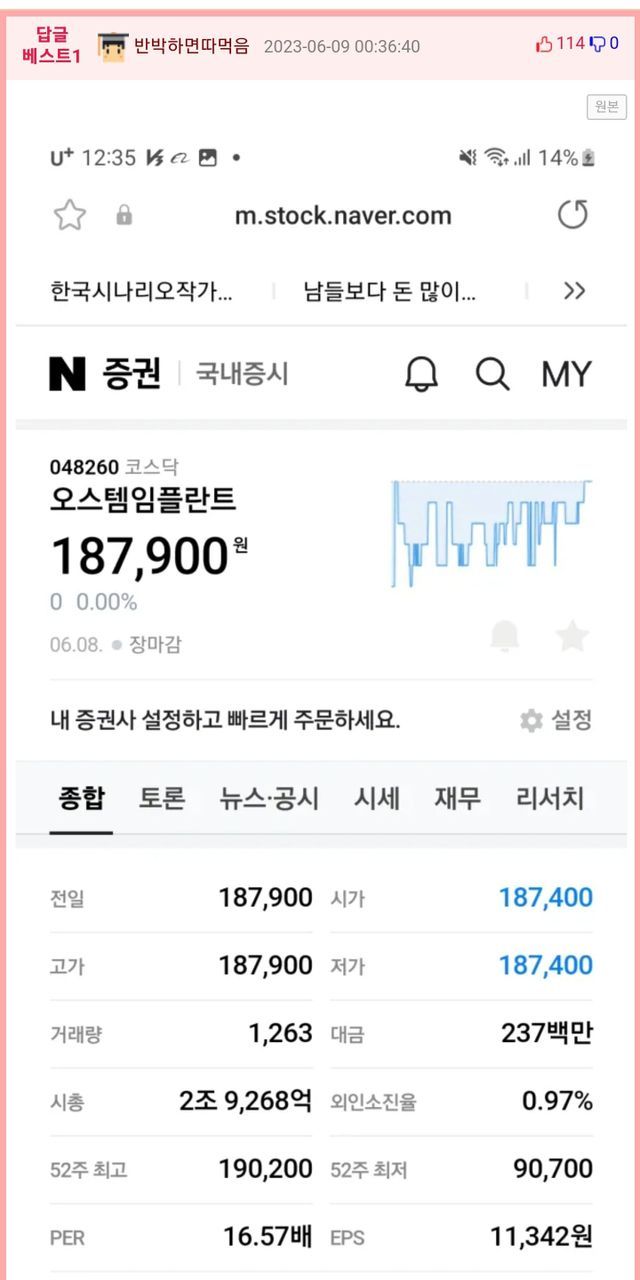Click the bookmark star in address bar
This screenshot has width=640, height=1280.
69,215
